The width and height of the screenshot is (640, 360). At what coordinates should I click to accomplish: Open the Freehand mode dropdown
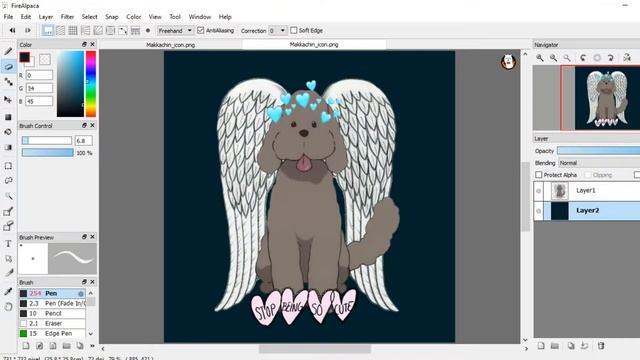click(x=175, y=31)
